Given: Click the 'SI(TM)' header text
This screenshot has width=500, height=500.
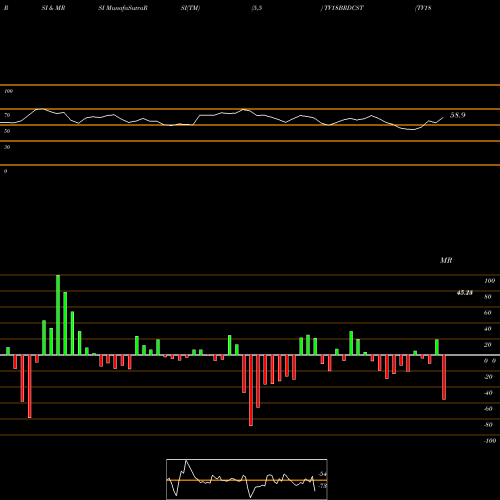Looking at the screenshot, I should 190,8.
